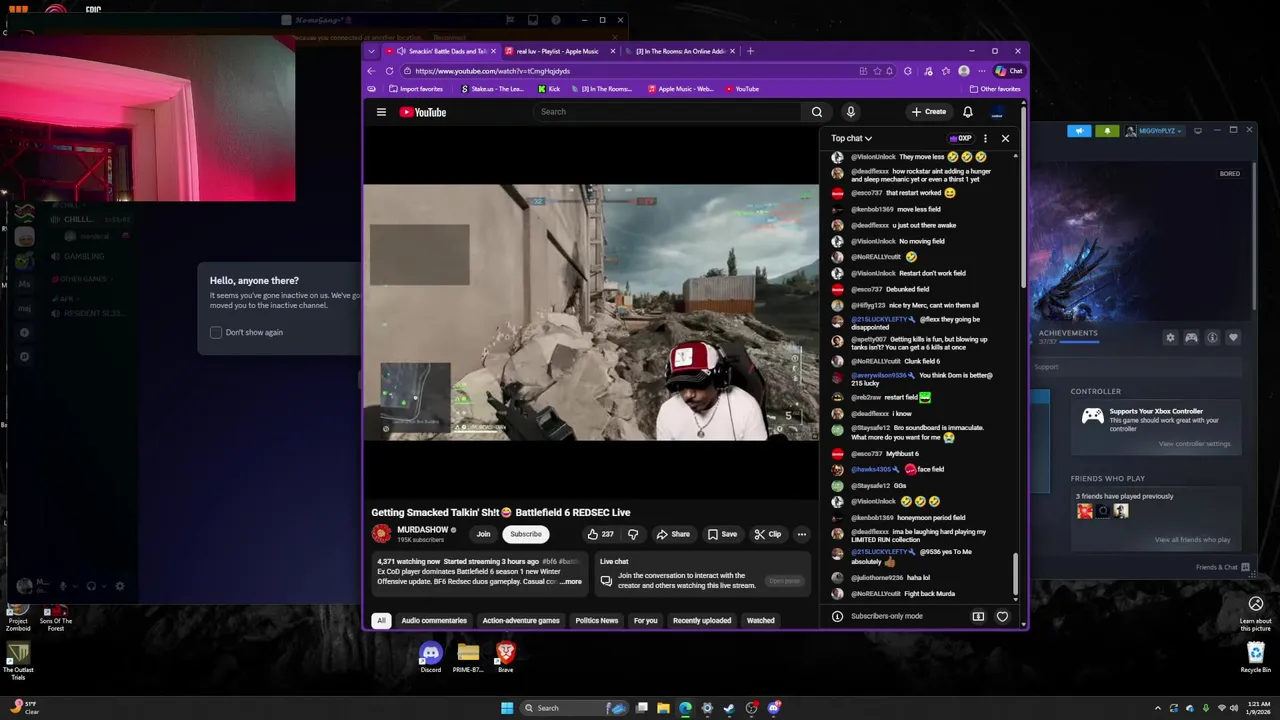Select Recently uploaded filter chip

pos(702,621)
